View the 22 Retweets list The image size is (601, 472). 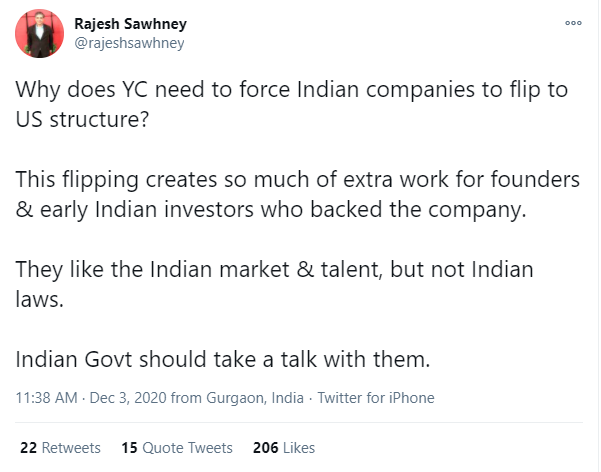coord(60,447)
